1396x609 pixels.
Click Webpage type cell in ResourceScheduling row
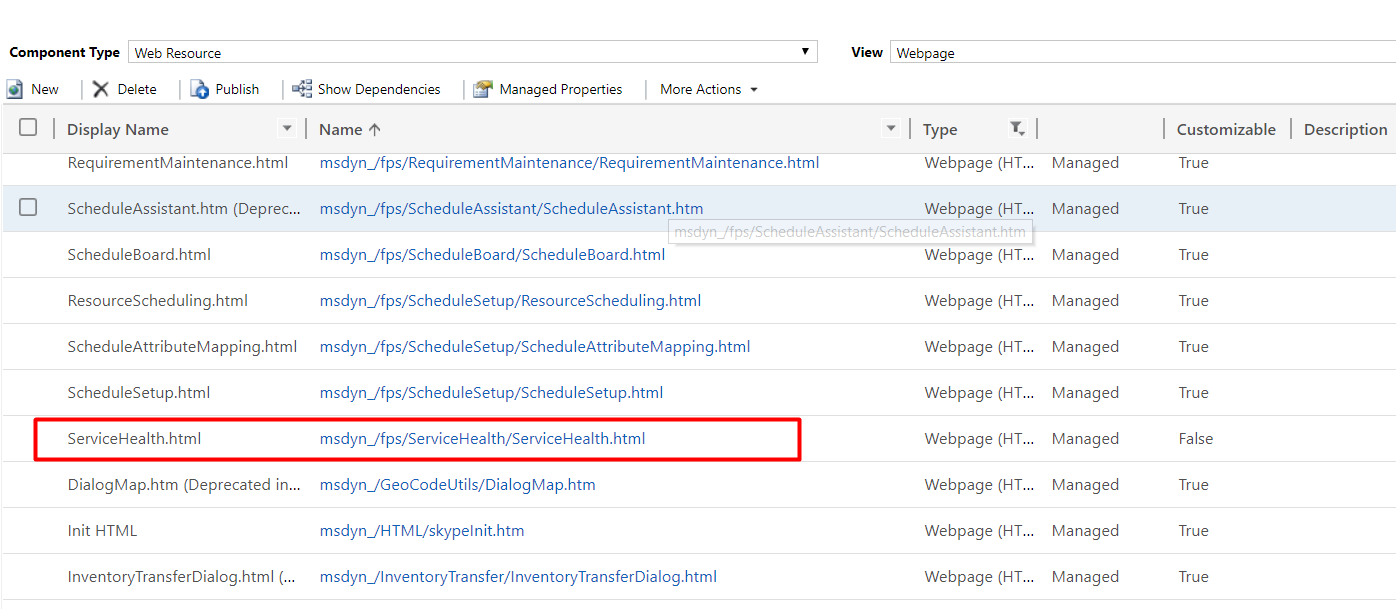coord(979,300)
